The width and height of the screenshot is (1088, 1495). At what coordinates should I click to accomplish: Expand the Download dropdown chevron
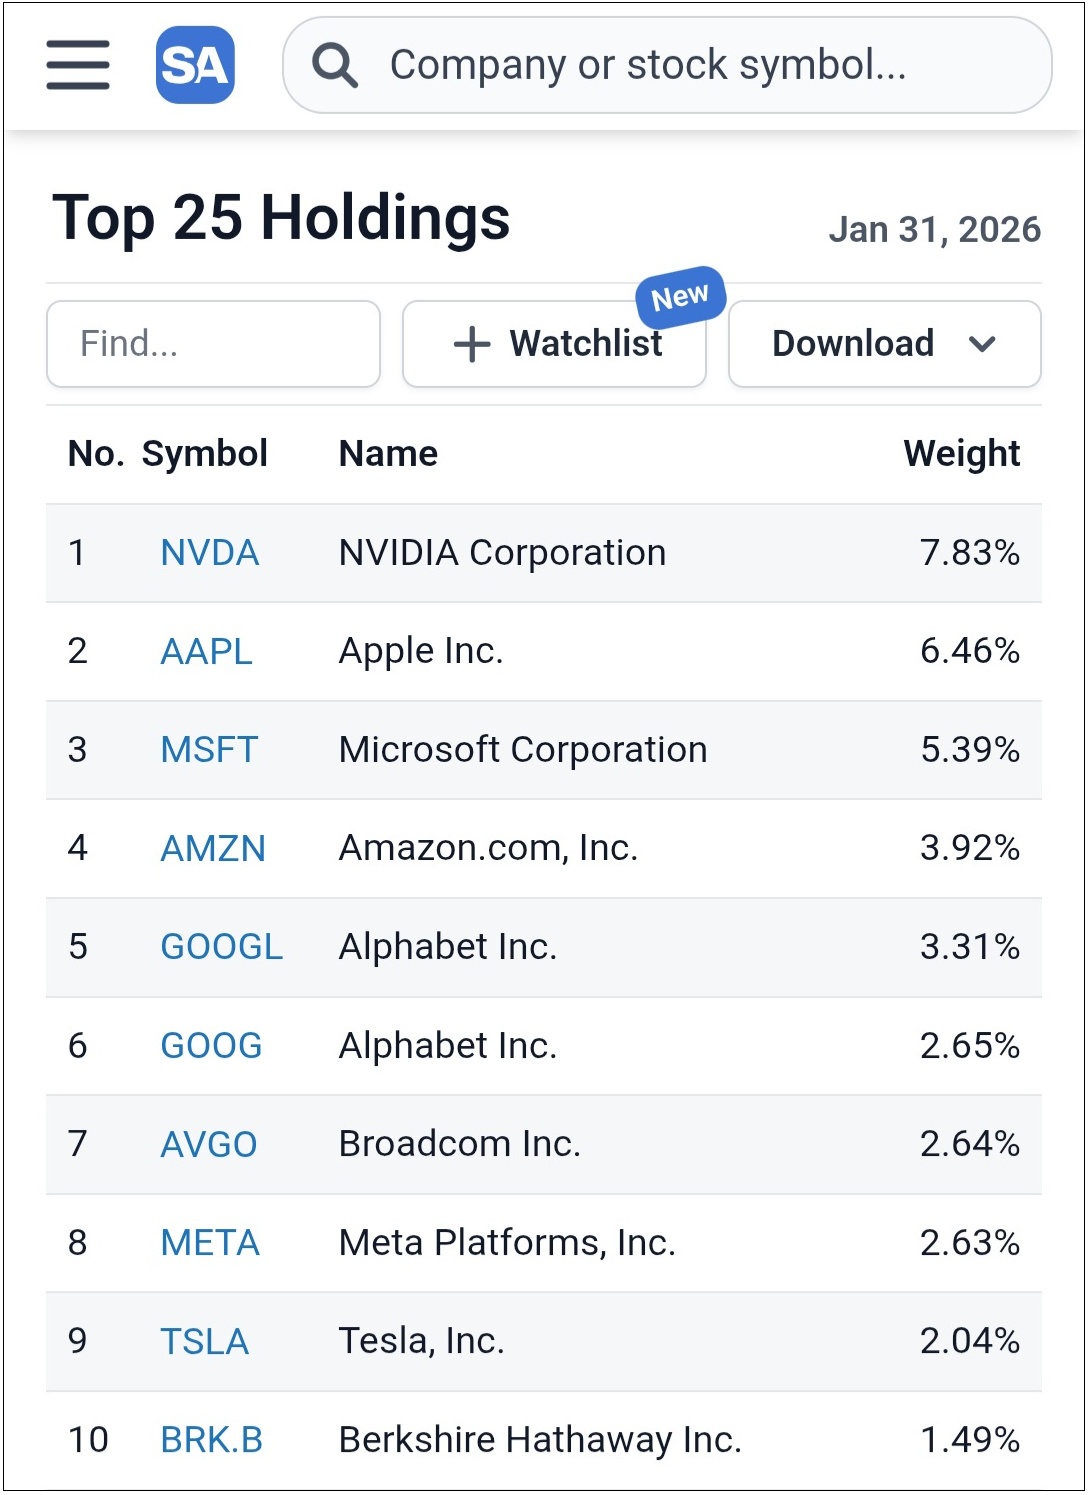(x=982, y=344)
